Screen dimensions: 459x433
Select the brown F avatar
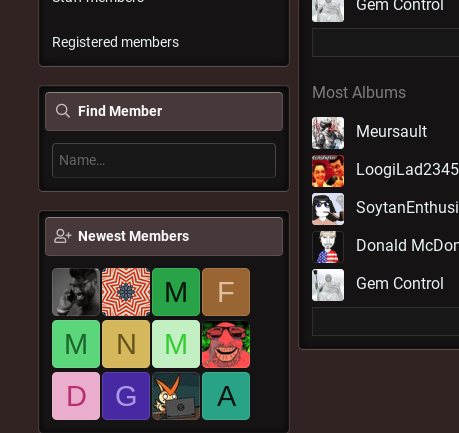(x=226, y=292)
